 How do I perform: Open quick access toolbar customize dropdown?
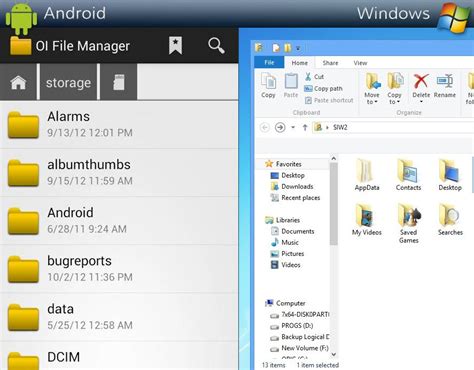point(298,48)
